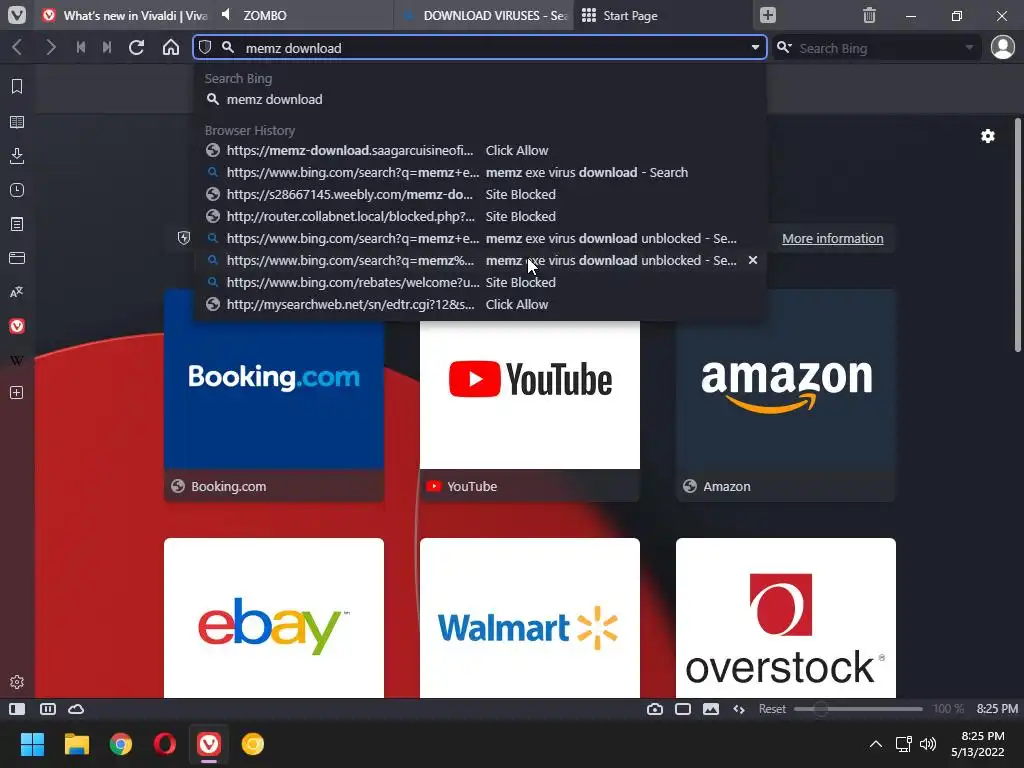Open the Bookmarks panel in sidebar
Screen dimensions: 1024x768
pyautogui.click(x=17, y=86)
